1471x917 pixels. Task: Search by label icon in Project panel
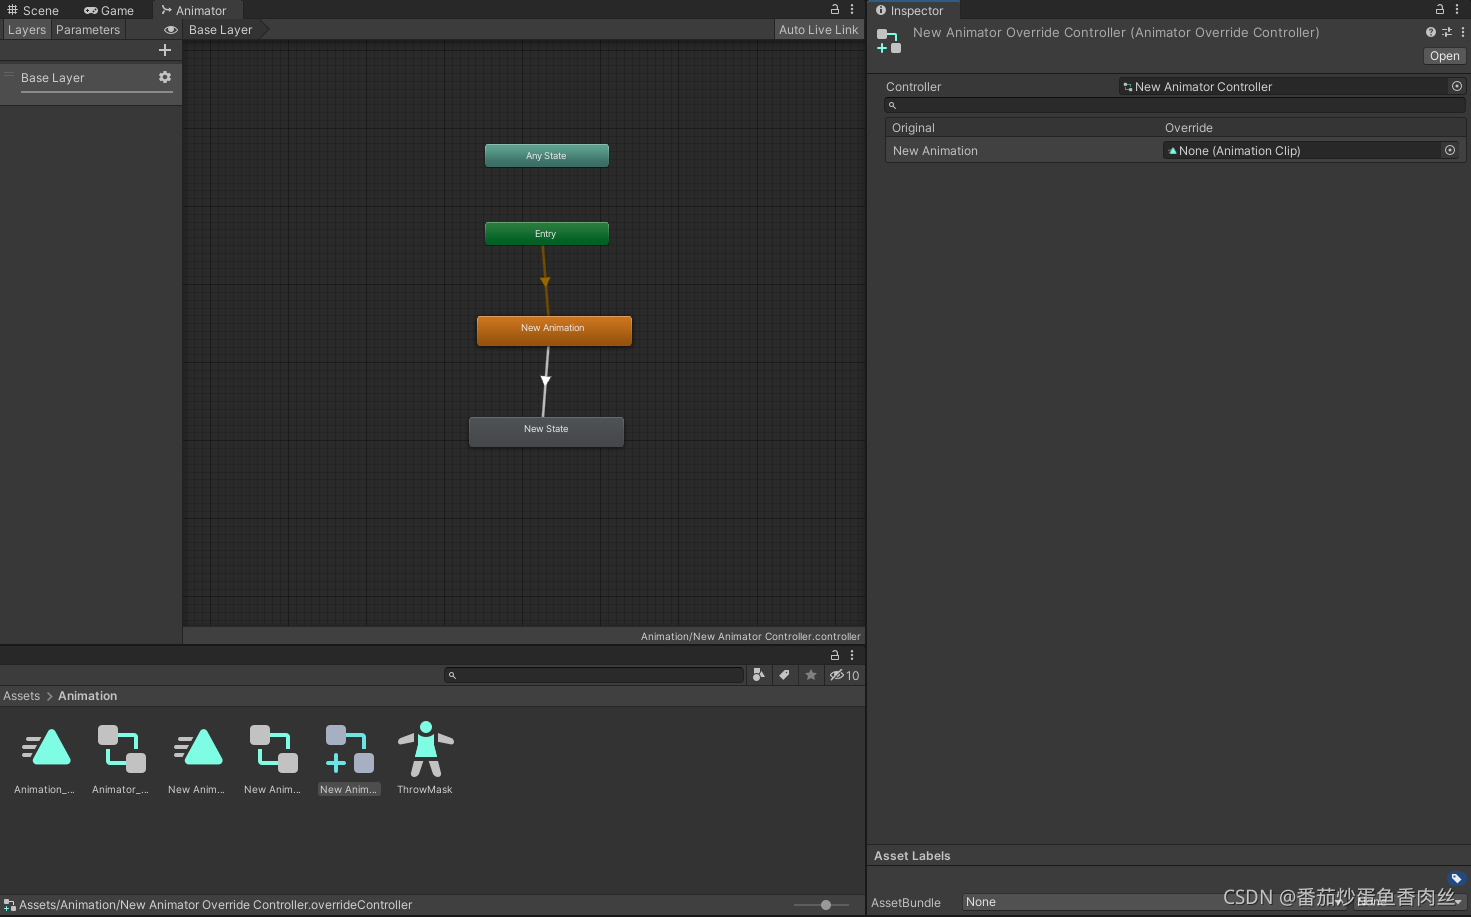[x=785, y=675]
